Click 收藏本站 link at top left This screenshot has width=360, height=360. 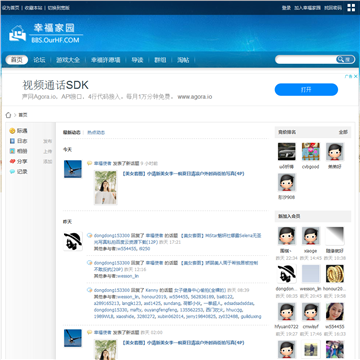[33, 8]
